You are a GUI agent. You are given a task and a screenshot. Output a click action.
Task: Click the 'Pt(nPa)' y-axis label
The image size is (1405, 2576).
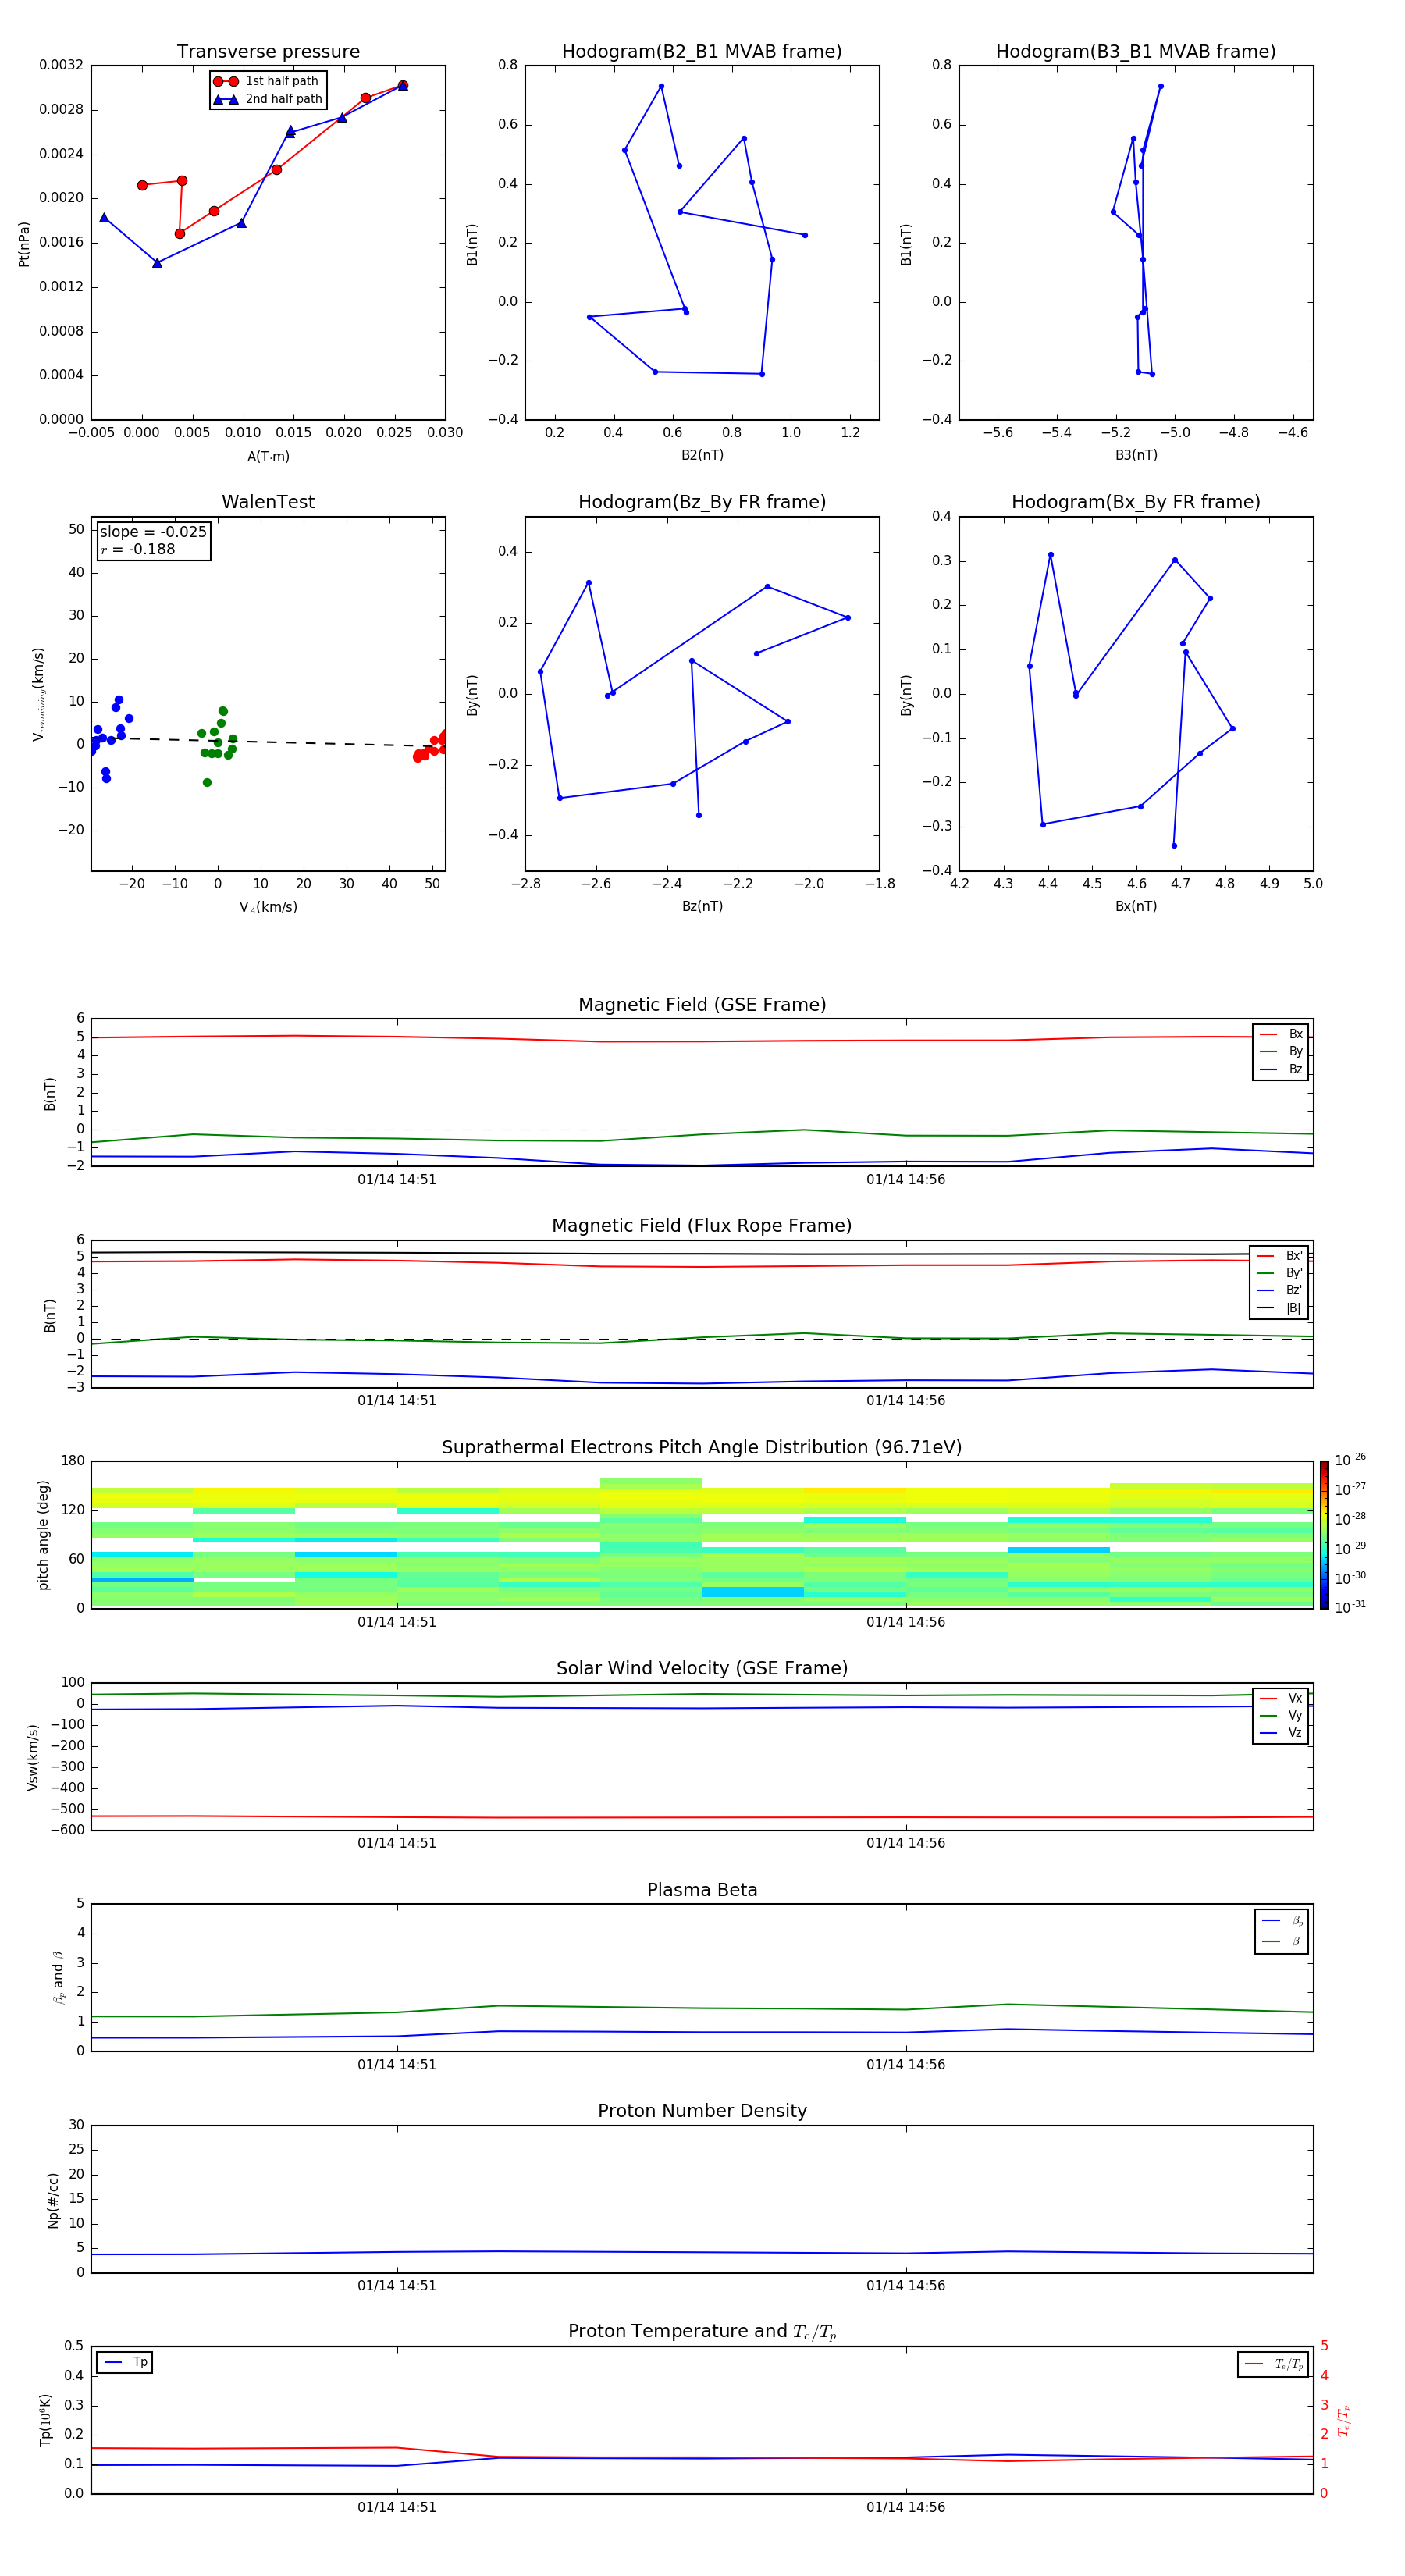24,243
